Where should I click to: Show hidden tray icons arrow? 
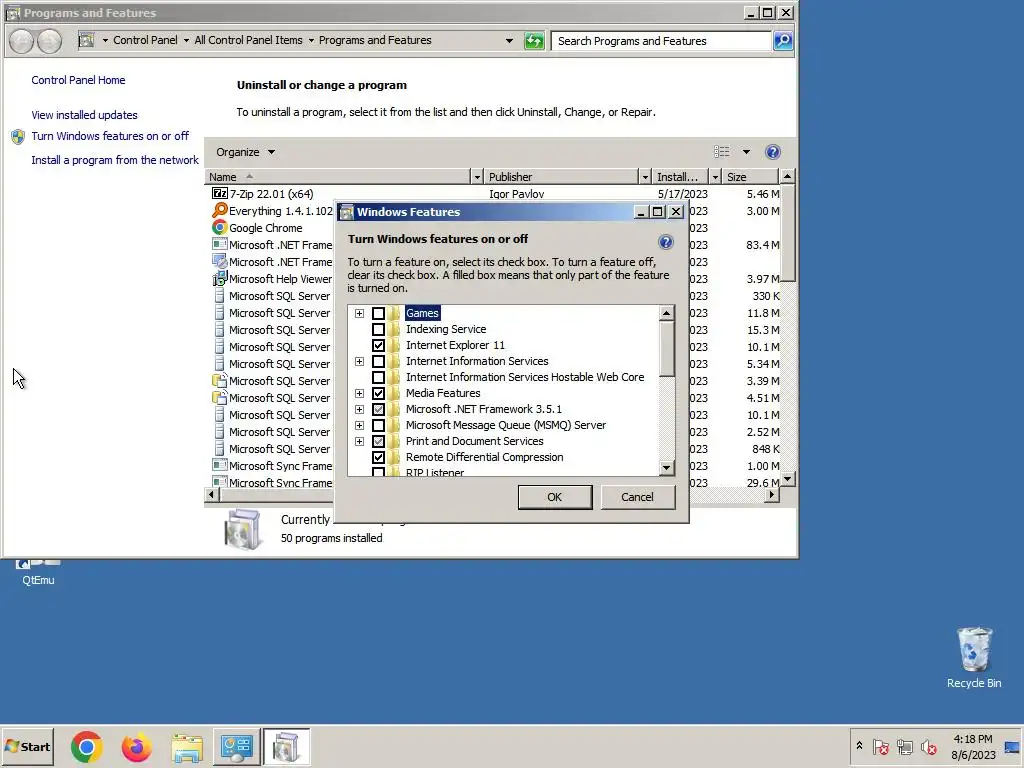(x=859, y=746)
